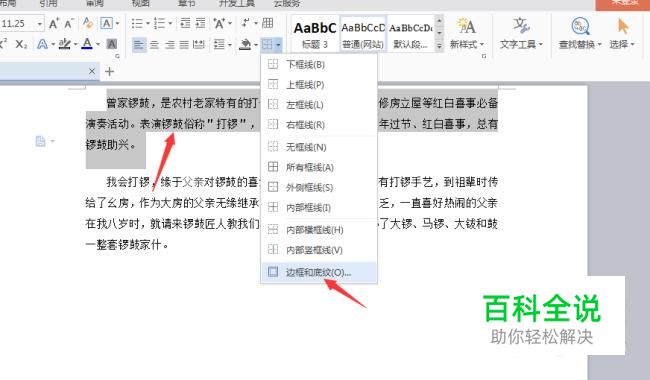
Task: Expand the character border arrow
Action: coord(118,24)
